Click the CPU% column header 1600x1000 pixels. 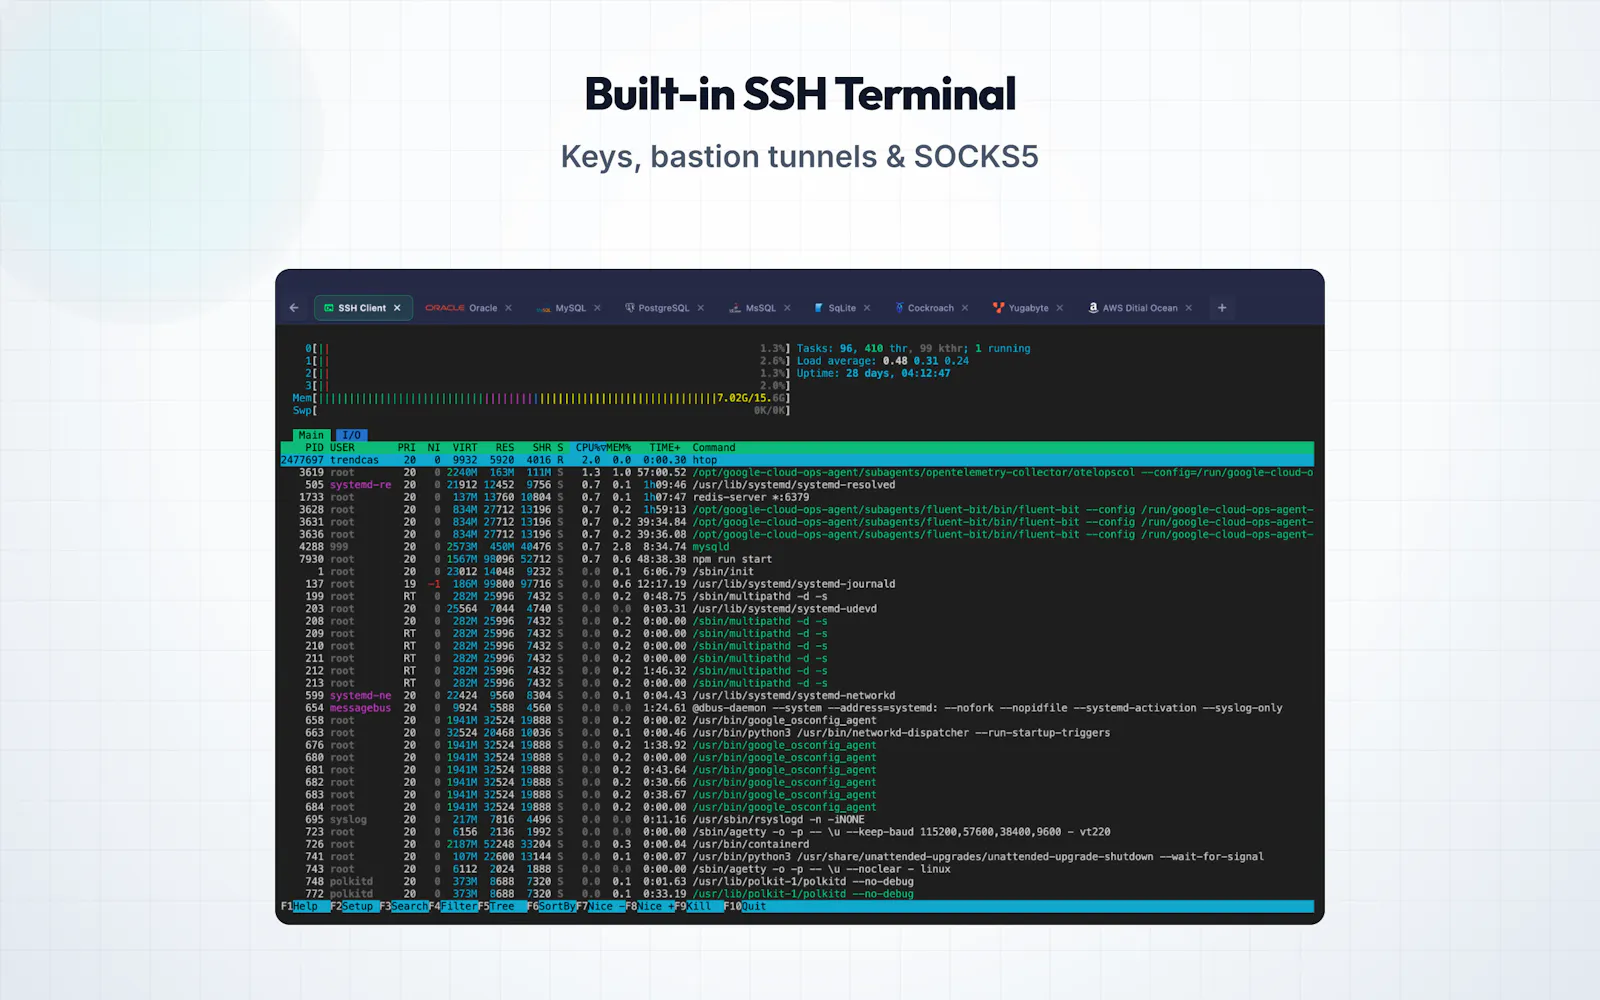pyautogui.click(x=590, y=448)
